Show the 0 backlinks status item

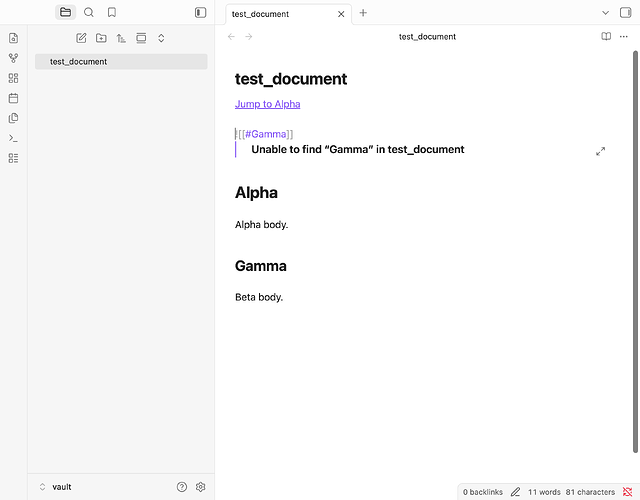click(482, 492)
